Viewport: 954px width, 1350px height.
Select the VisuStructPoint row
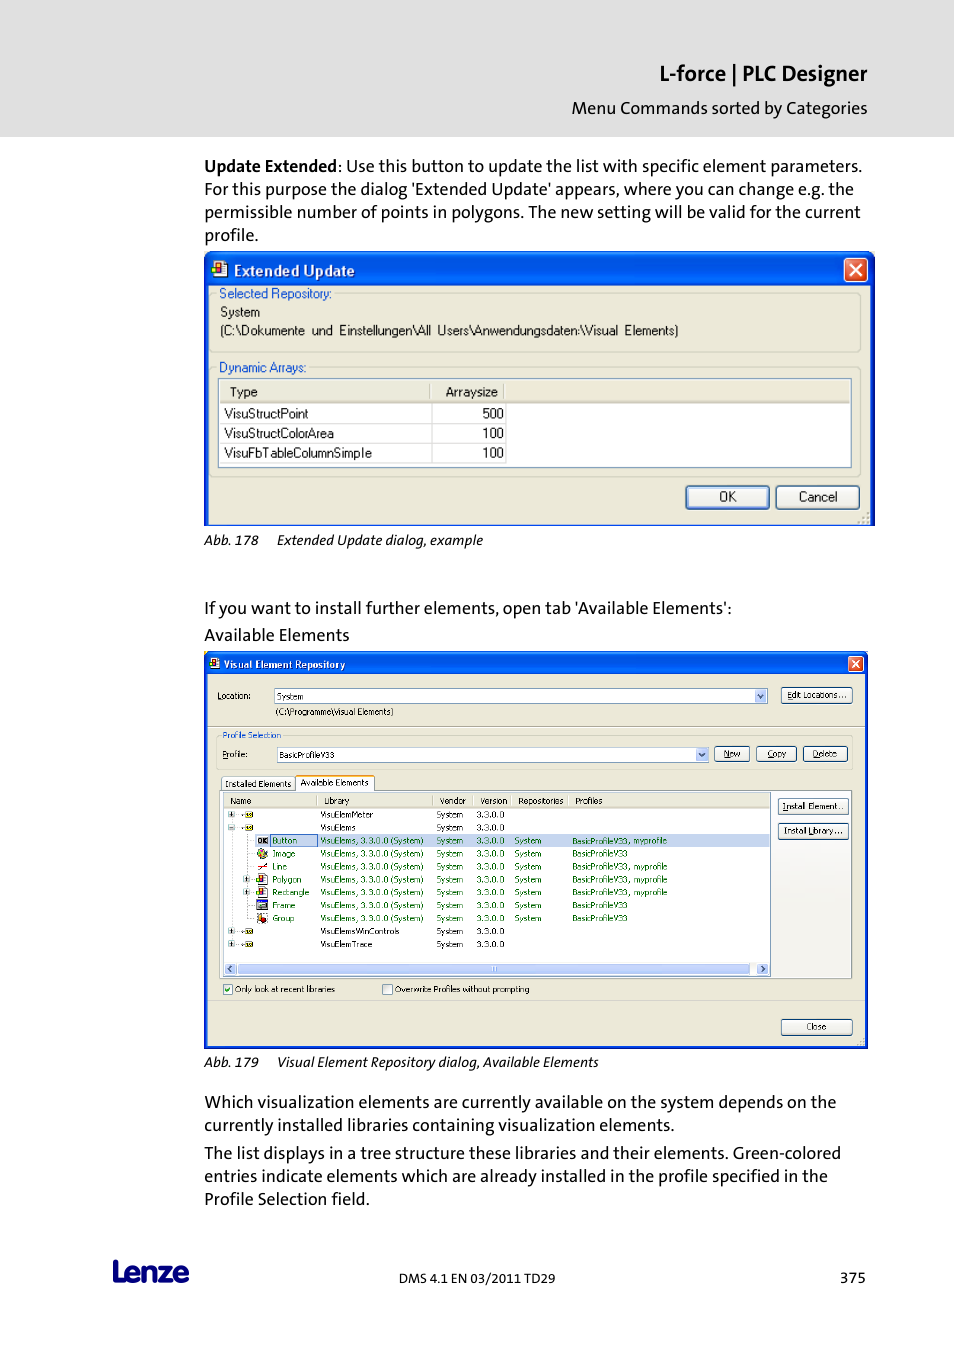(362, 413)
